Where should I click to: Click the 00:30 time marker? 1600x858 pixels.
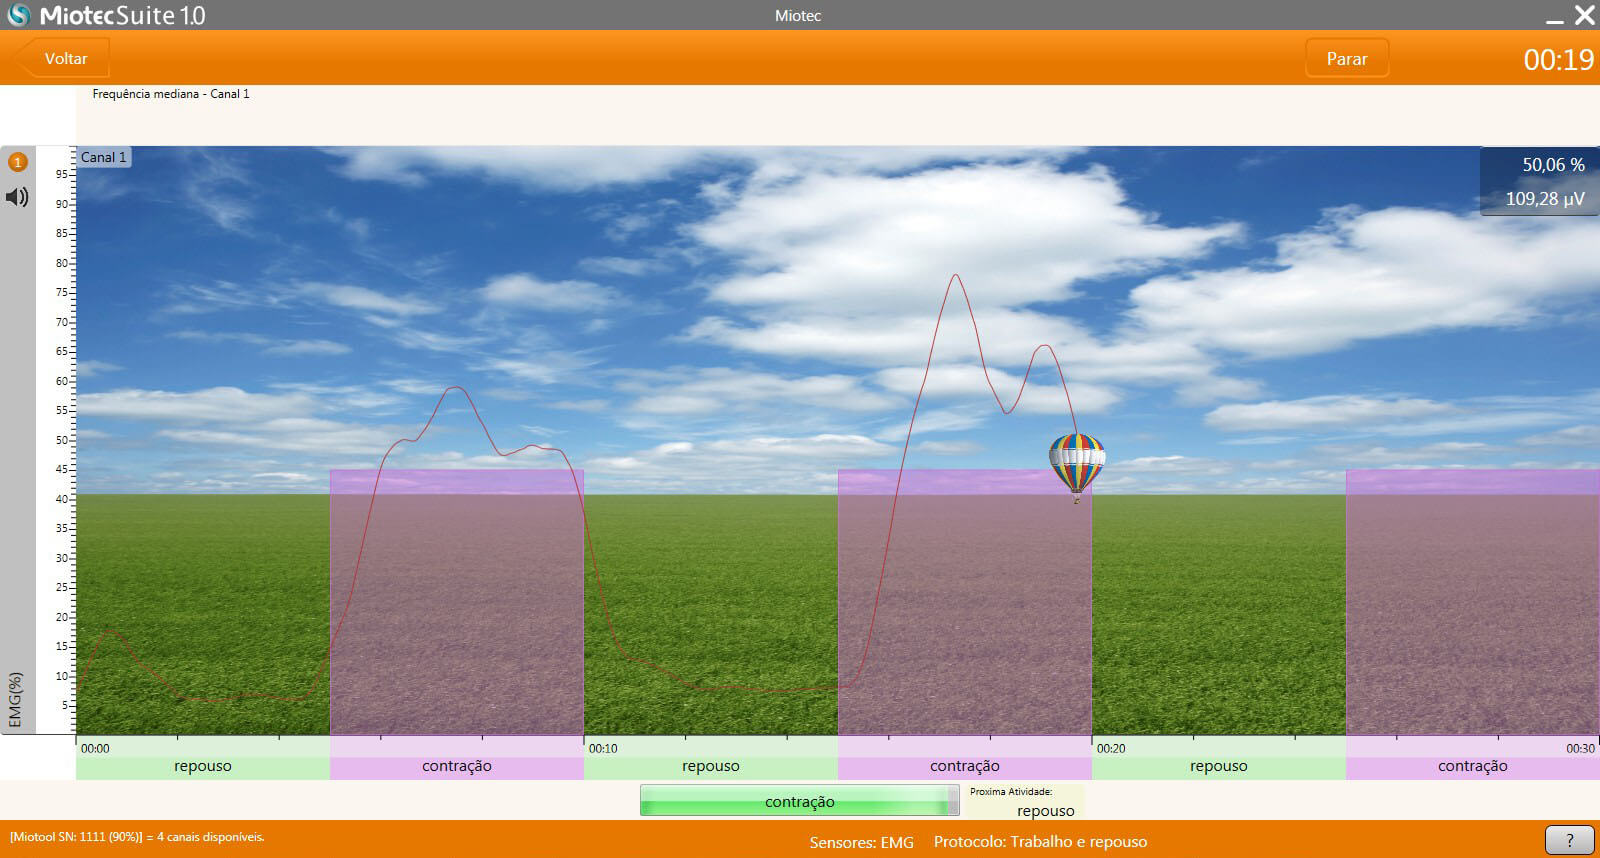[1580, 748]
